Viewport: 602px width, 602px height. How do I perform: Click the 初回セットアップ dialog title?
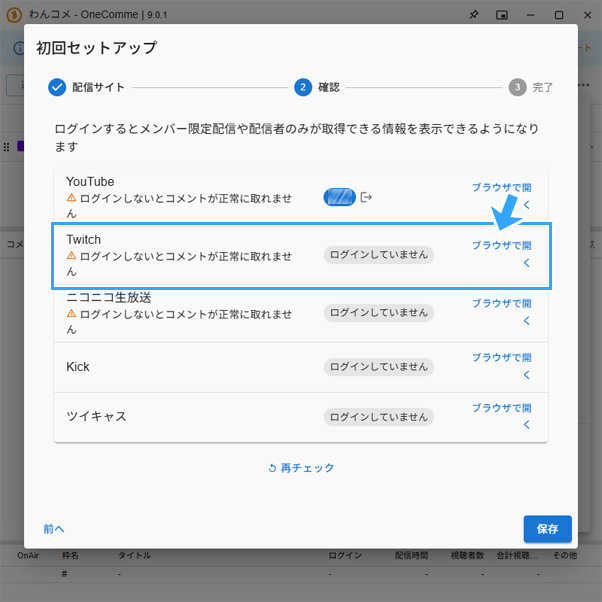(97, 48)
